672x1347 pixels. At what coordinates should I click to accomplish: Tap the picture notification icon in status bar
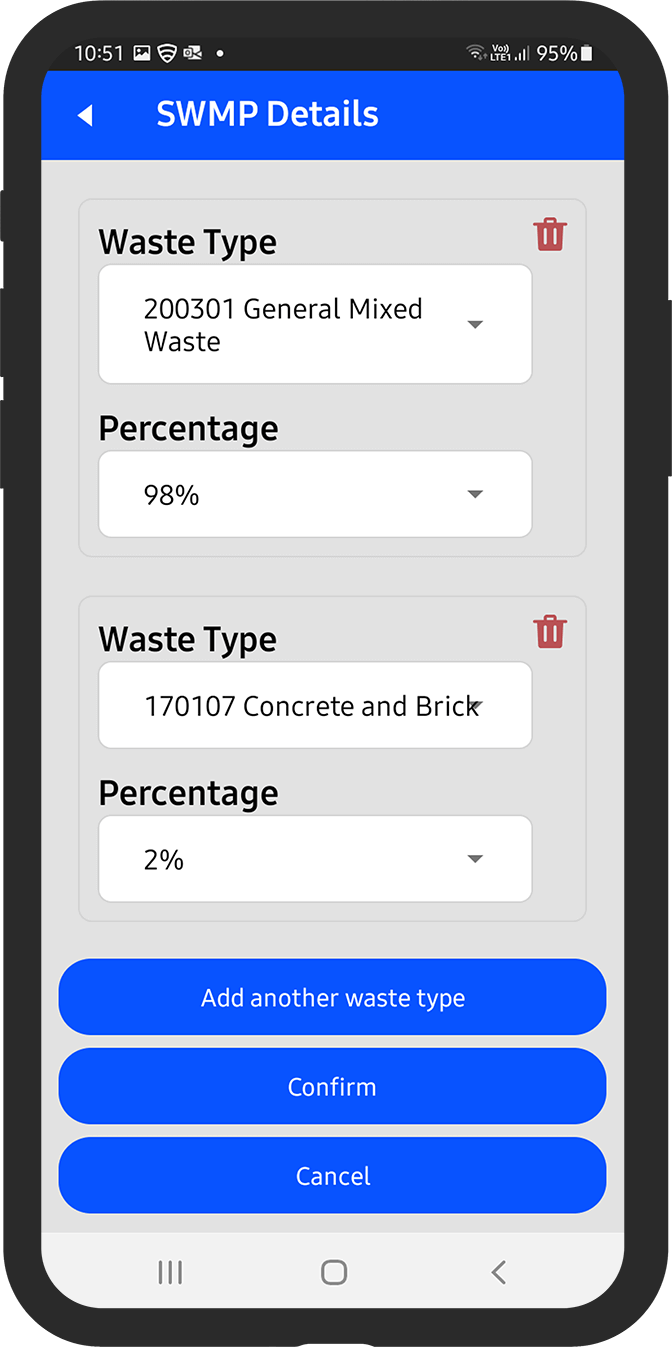coord(142,53)
